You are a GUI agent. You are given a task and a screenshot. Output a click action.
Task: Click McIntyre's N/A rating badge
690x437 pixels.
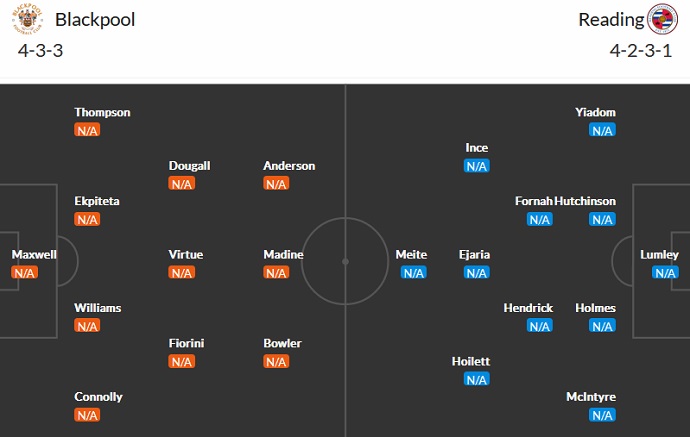click(602, 414)
